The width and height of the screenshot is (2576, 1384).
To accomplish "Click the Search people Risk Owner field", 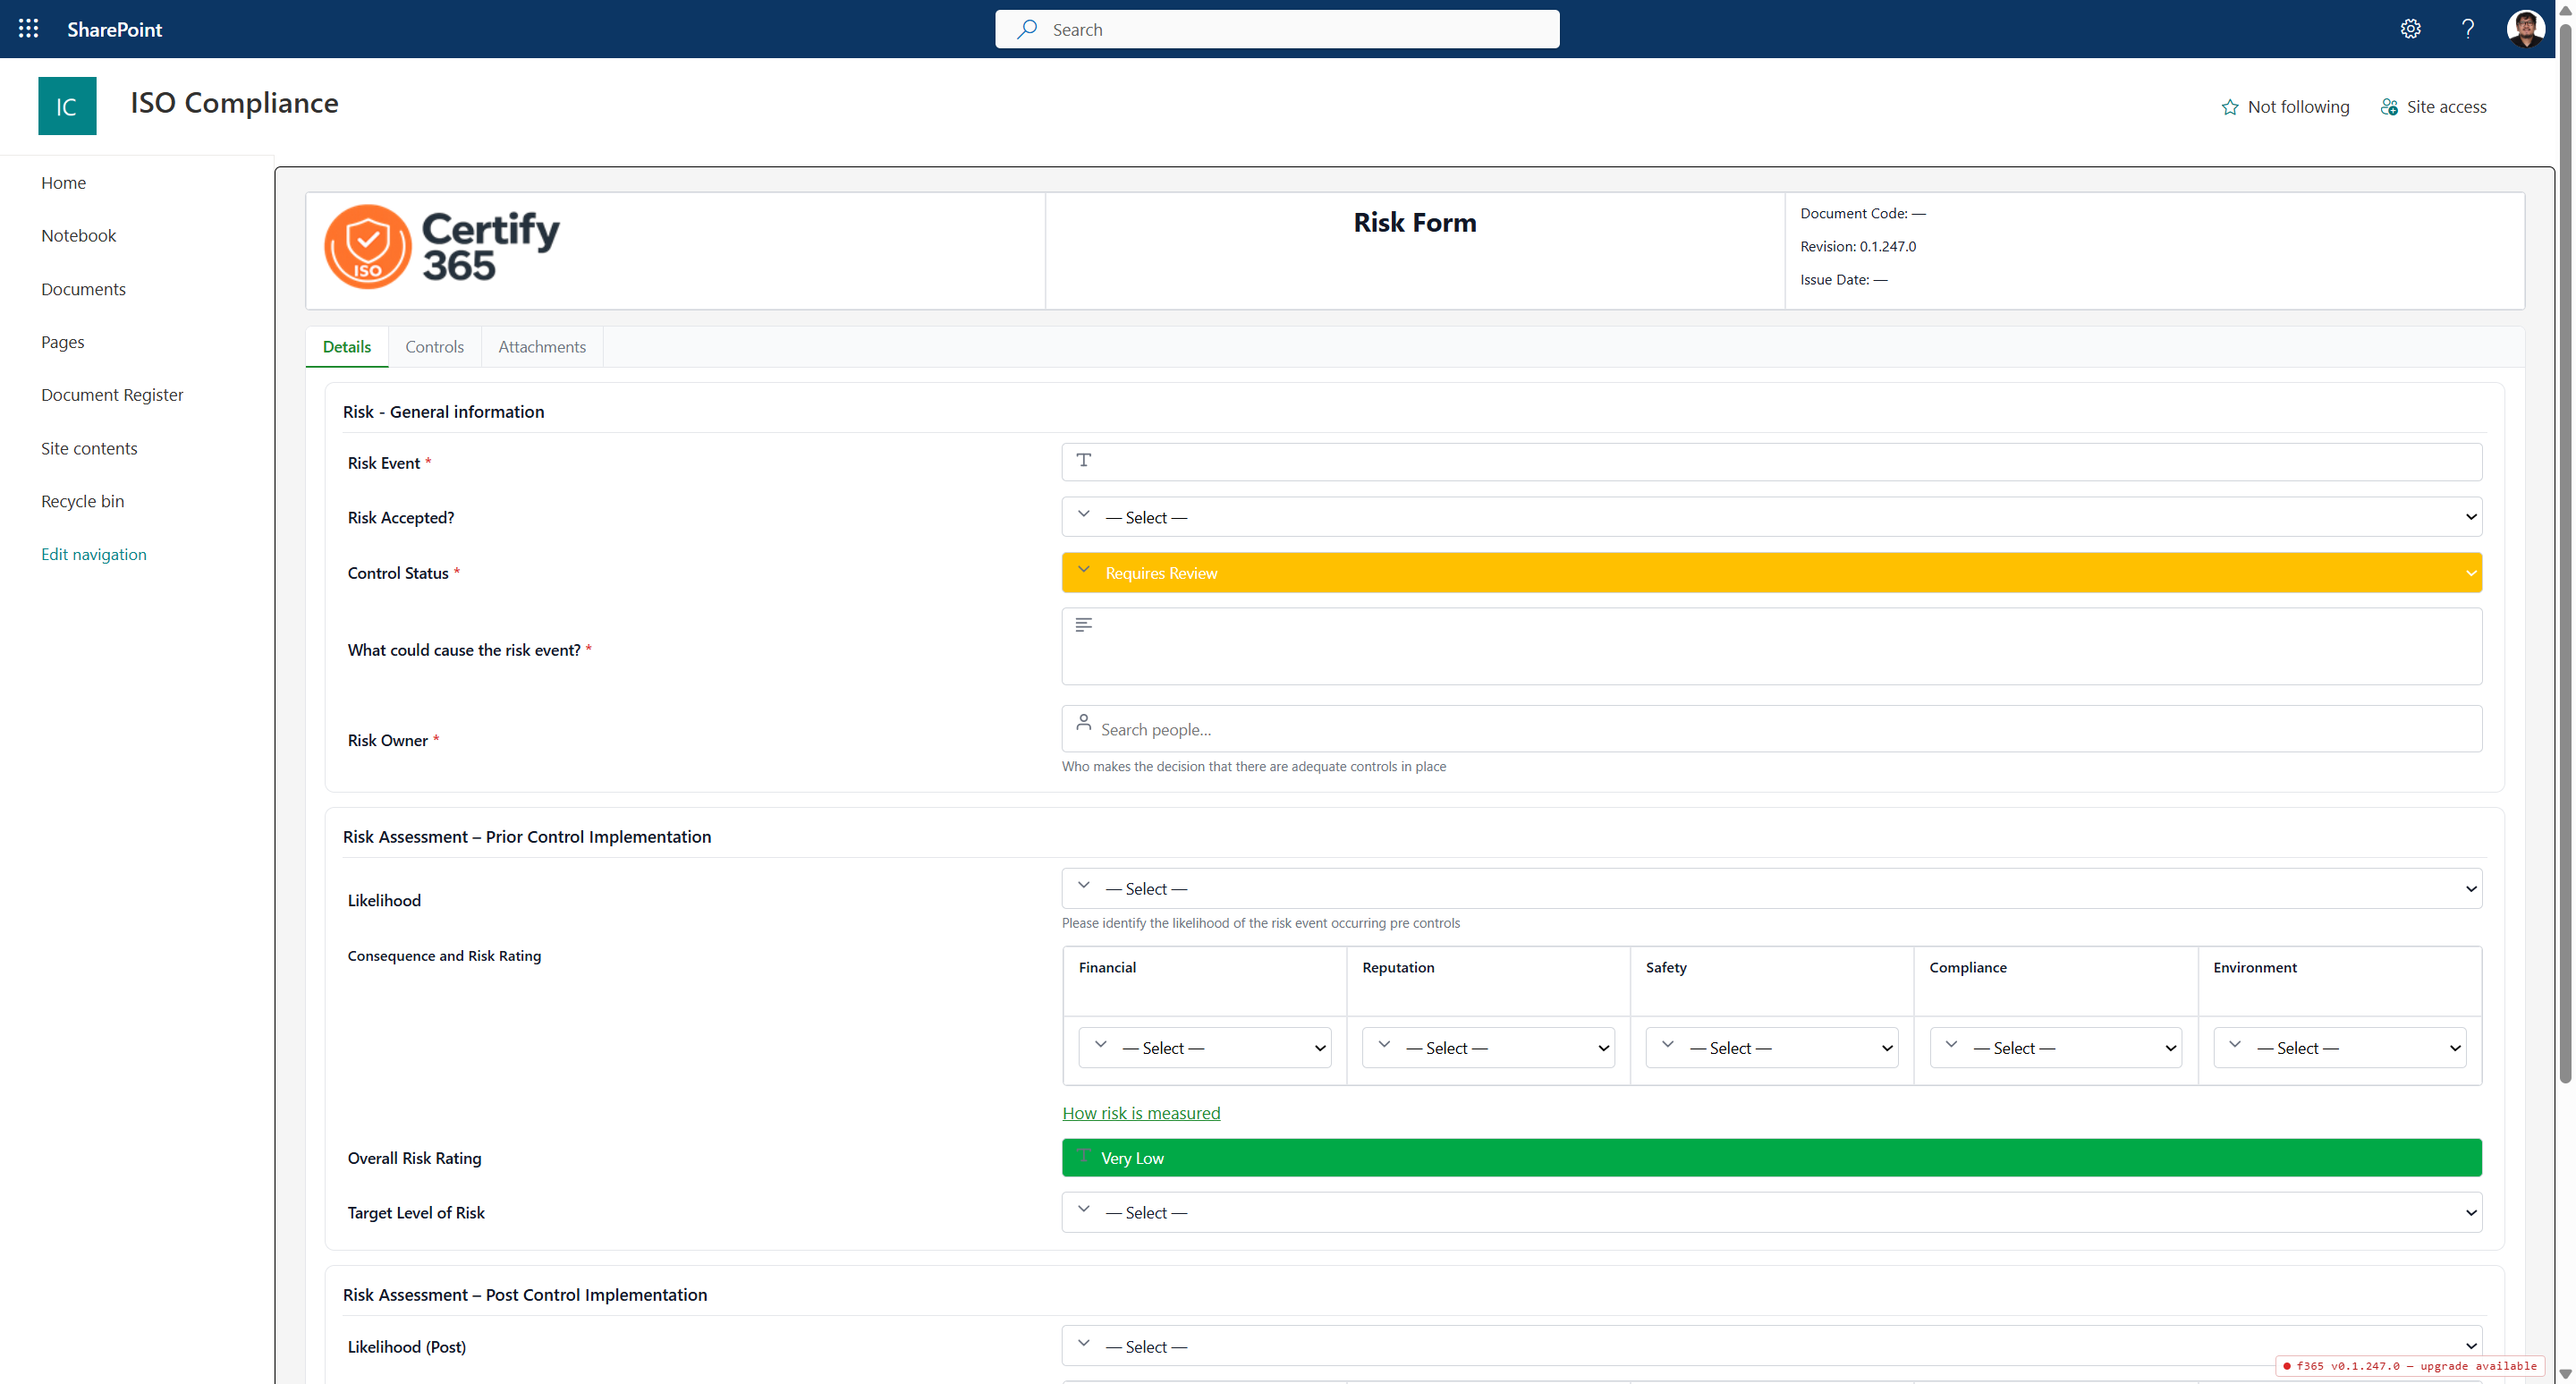I will click(1771, 729).
